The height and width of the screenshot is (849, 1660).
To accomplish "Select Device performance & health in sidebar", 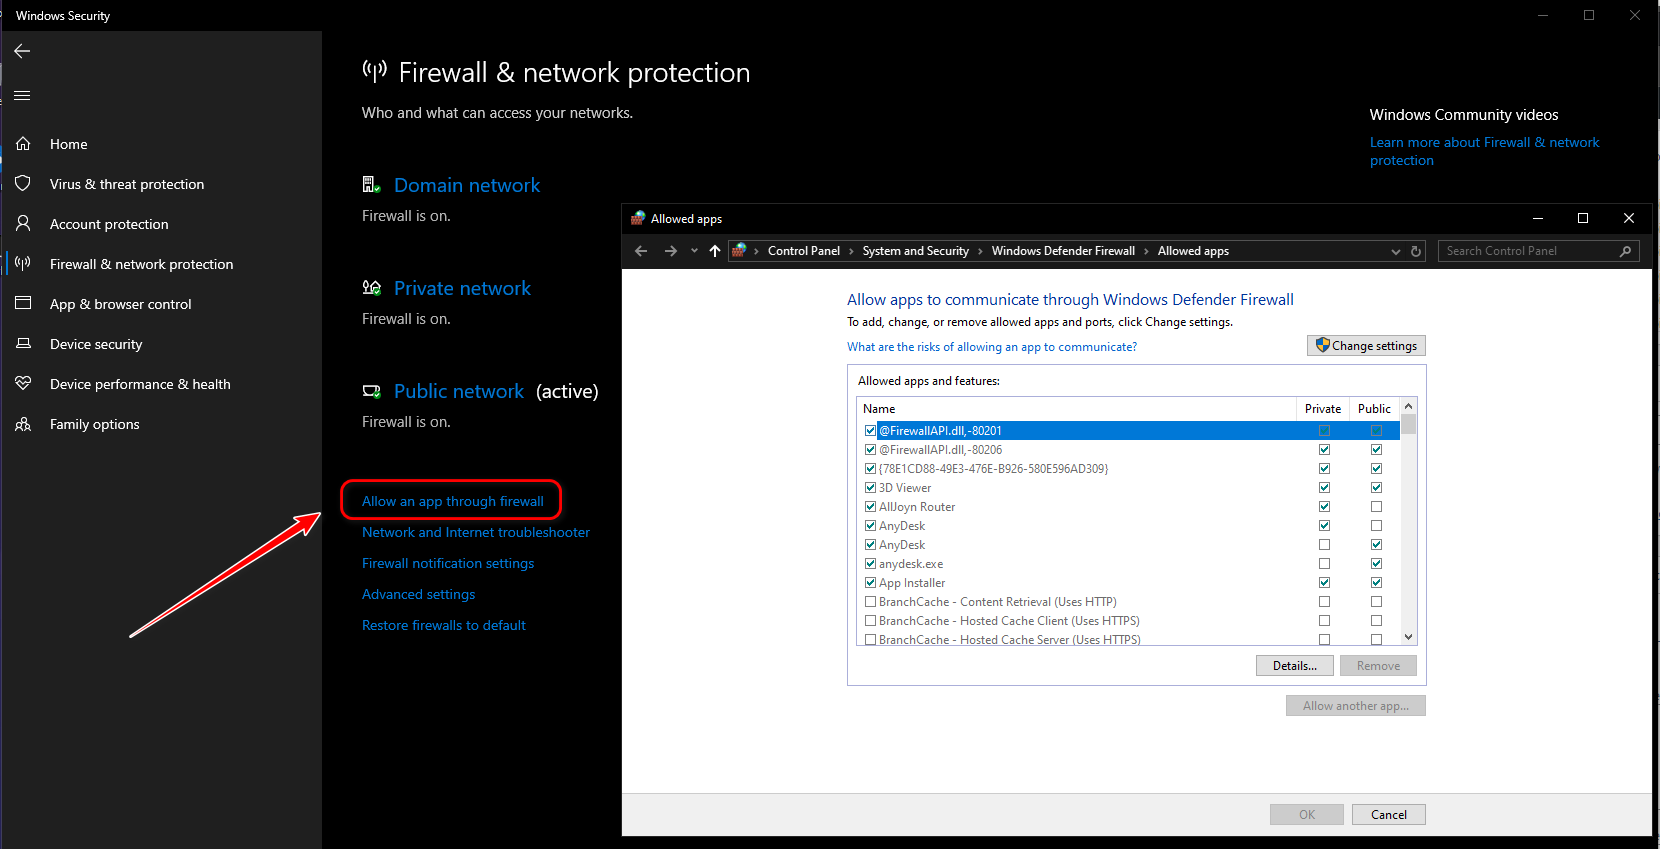I will click(140, 384).
